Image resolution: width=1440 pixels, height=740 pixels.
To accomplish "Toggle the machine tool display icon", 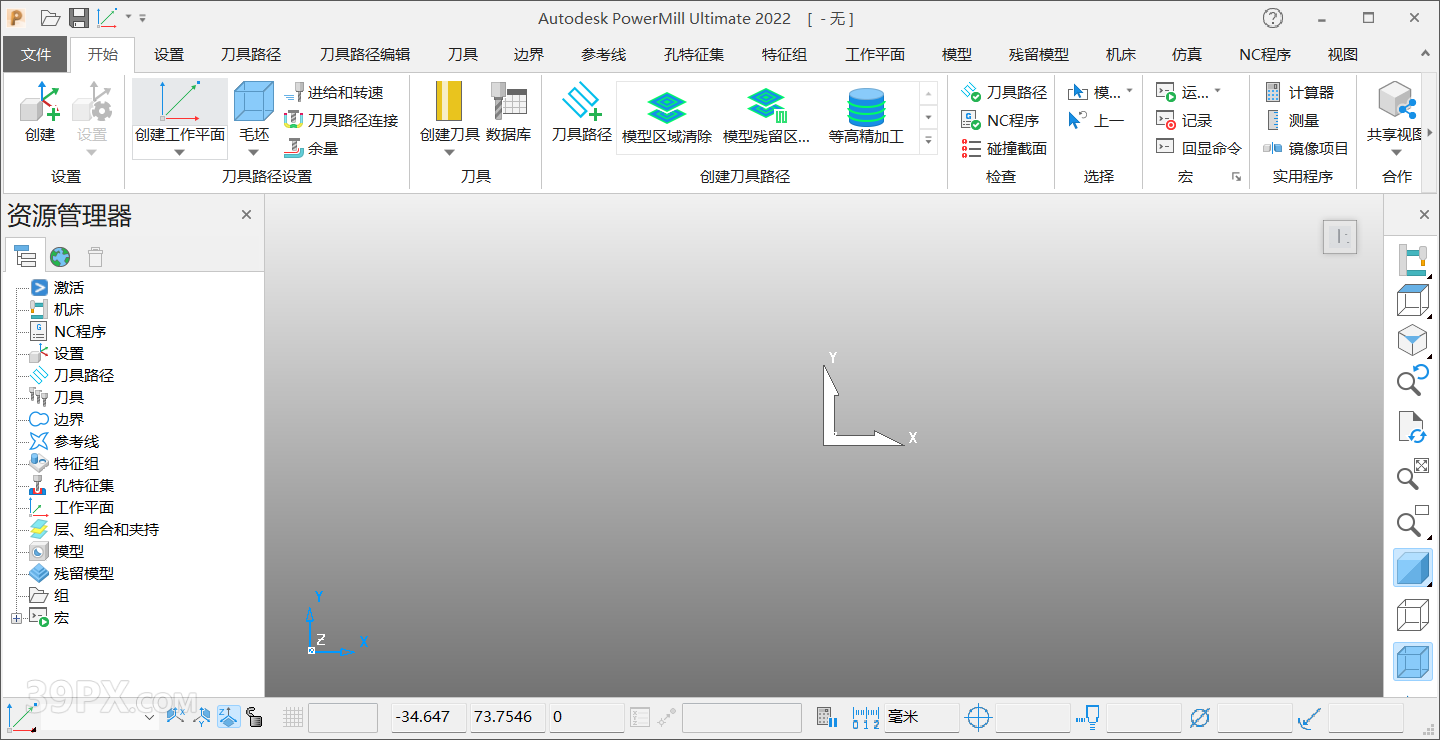I will pyautogui.click(x=1412, y=259).
